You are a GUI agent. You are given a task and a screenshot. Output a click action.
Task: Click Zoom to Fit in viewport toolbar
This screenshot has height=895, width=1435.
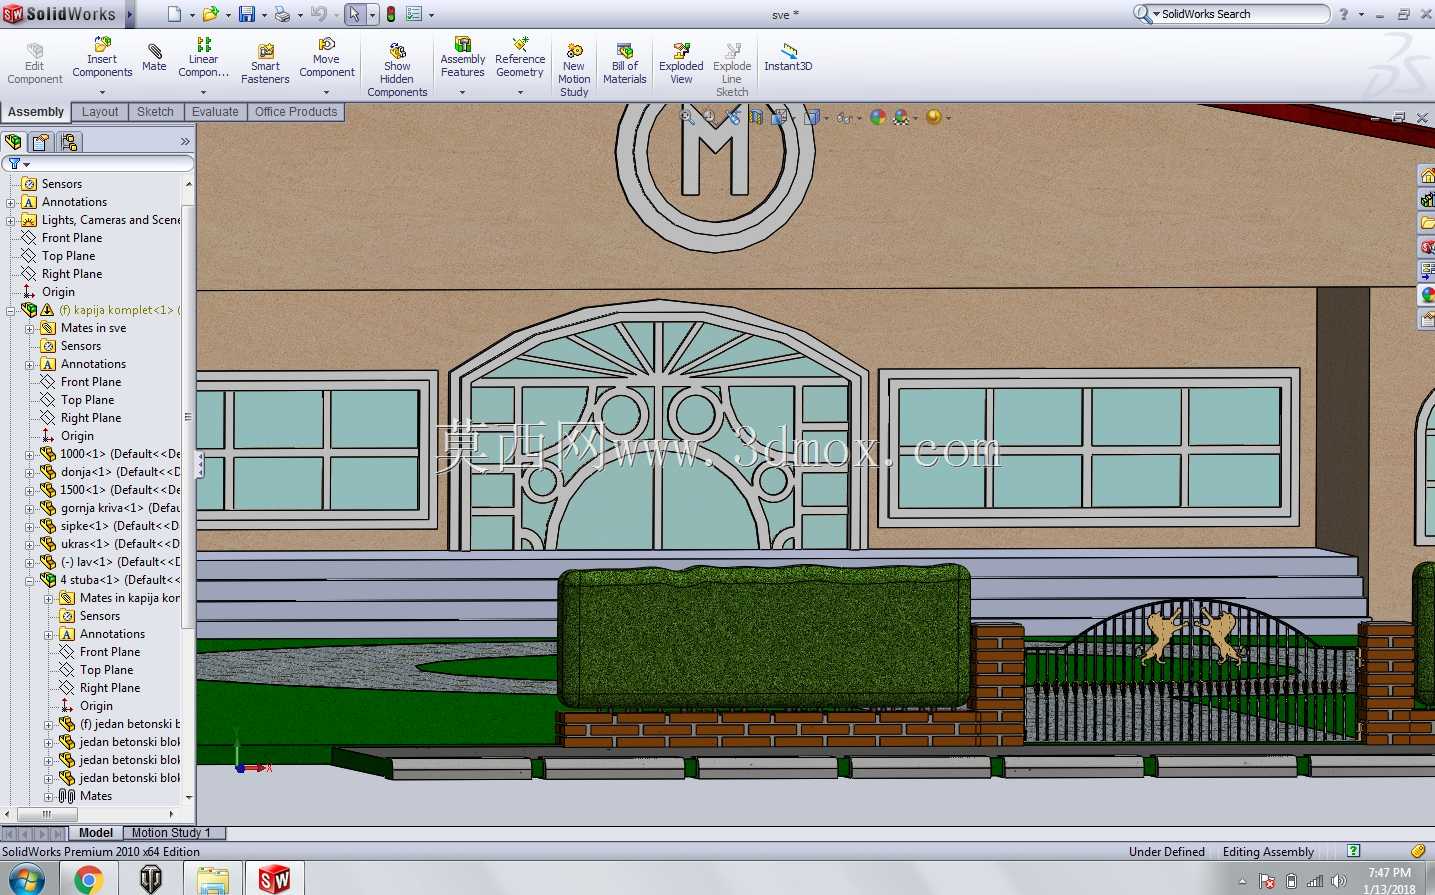point(687,117)
